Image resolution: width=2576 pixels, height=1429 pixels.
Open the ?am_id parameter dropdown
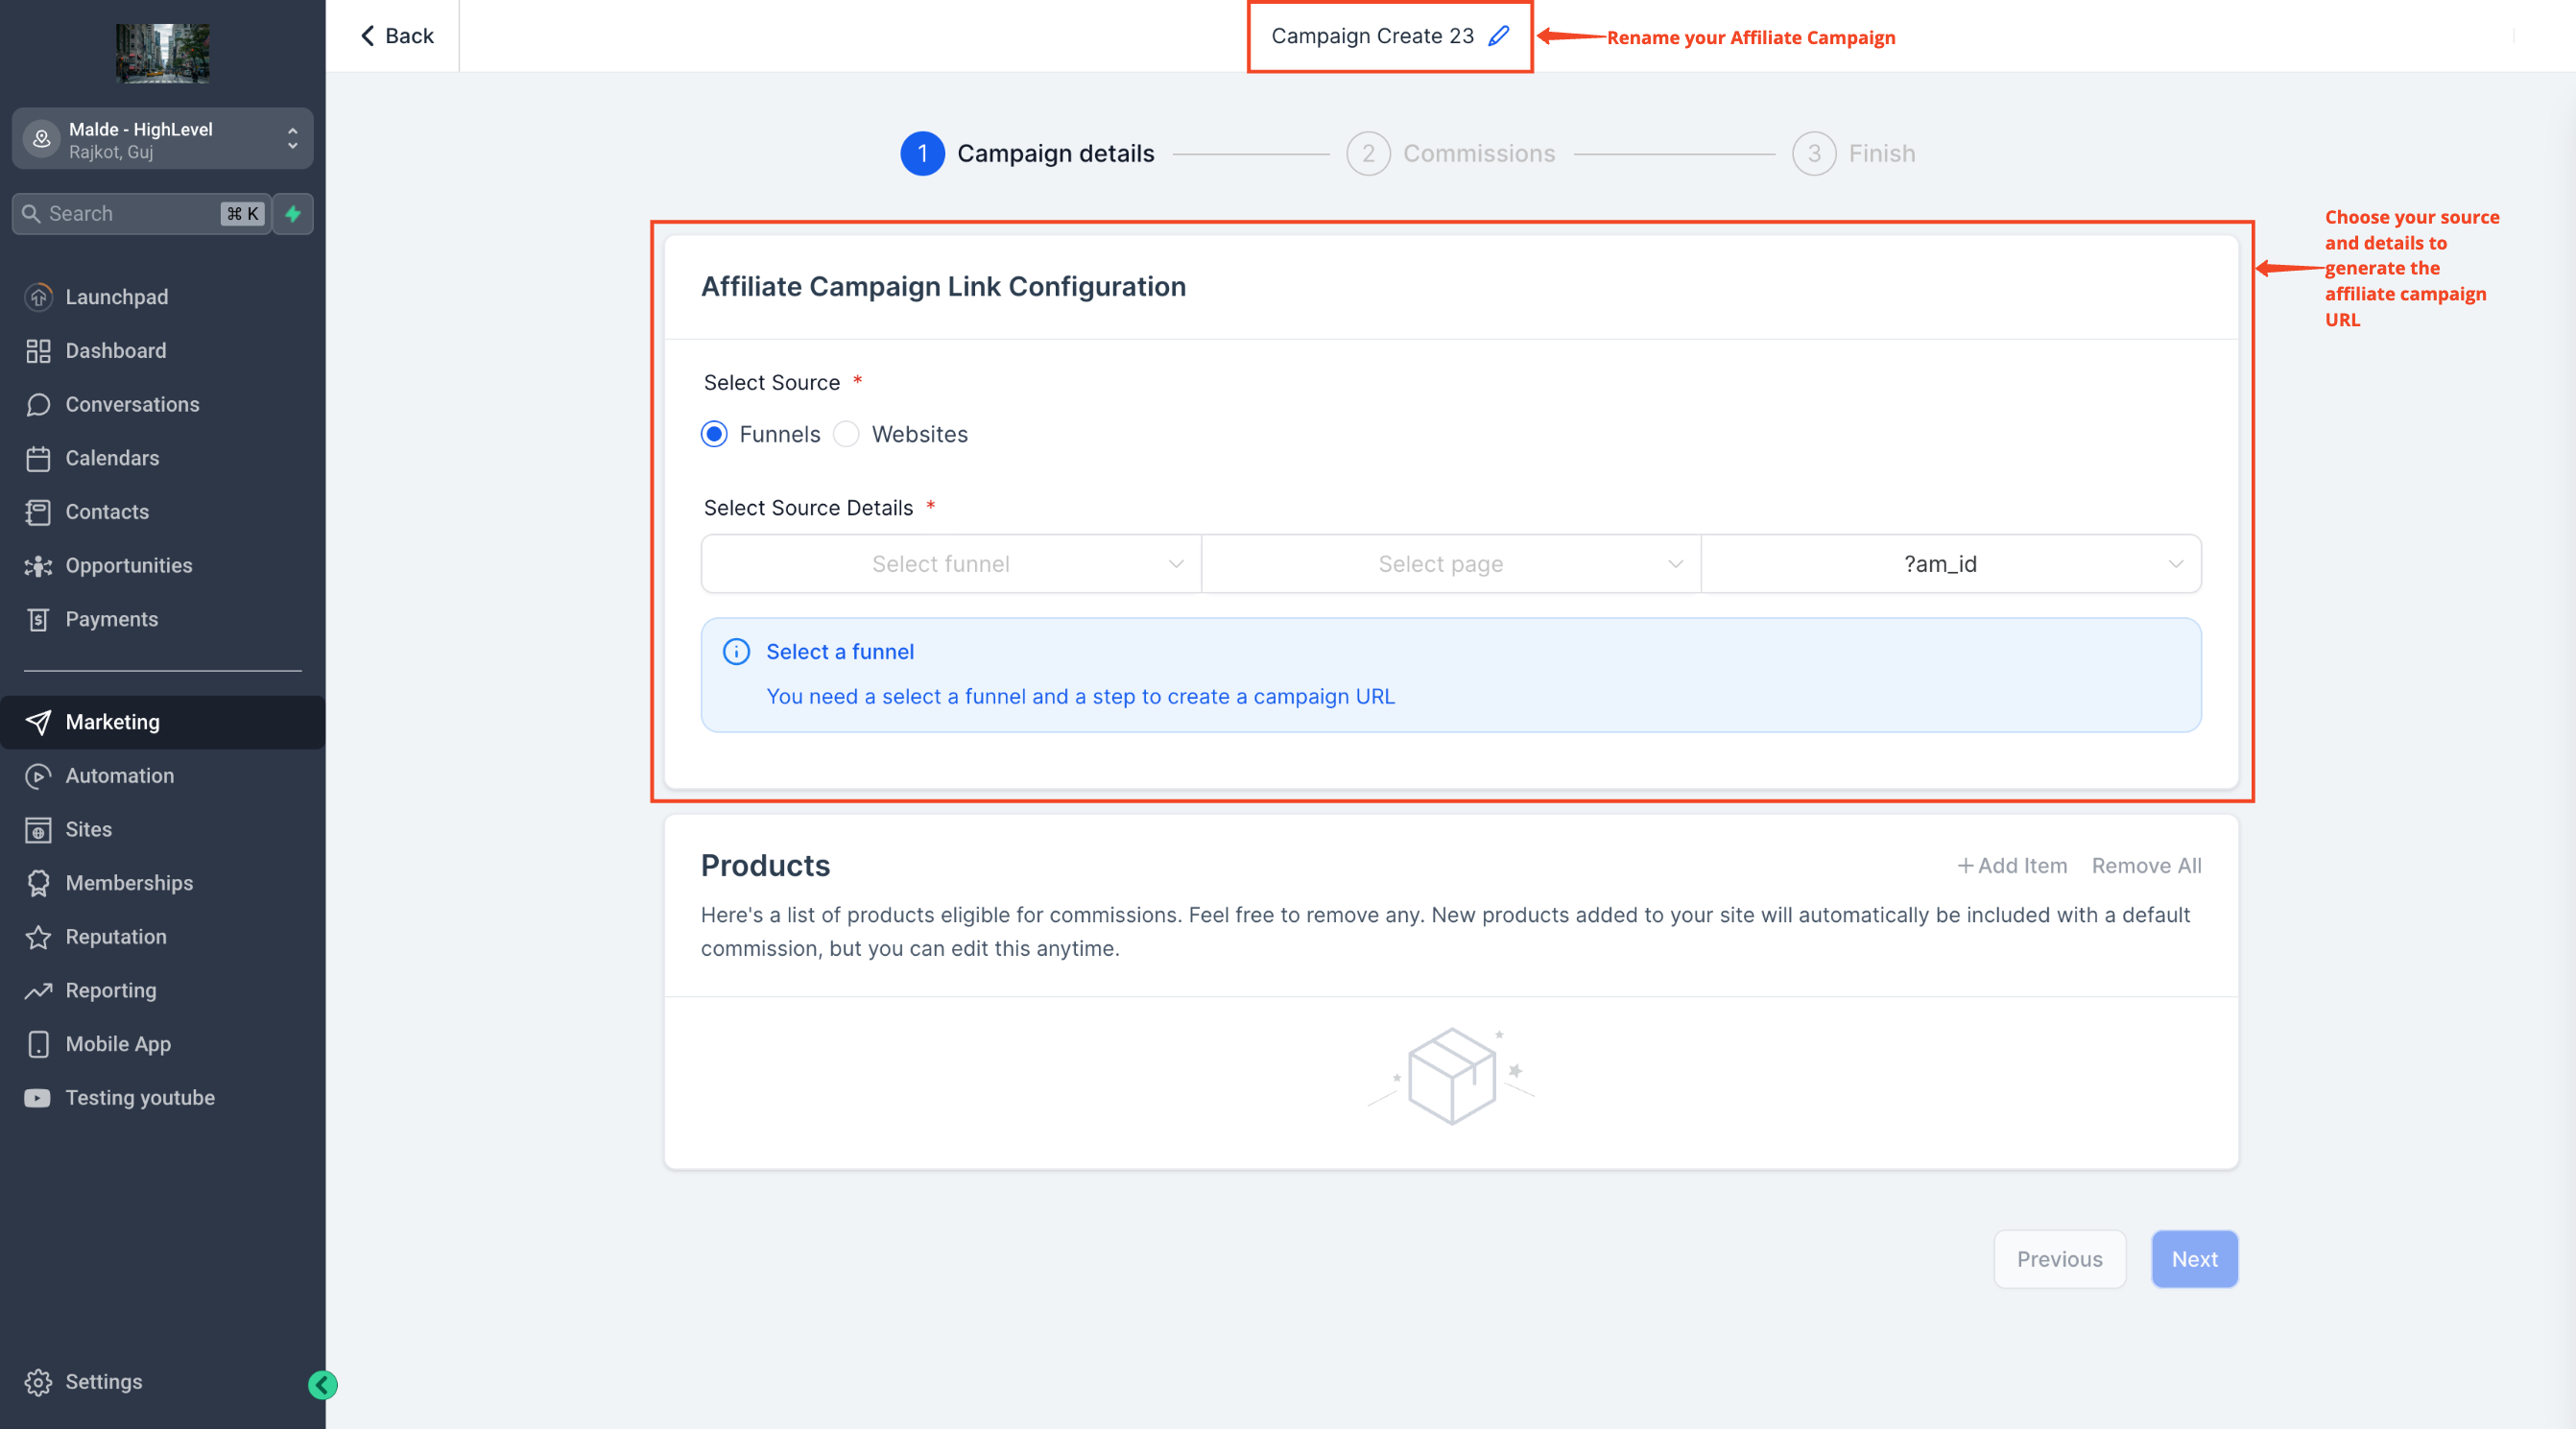click(x=1951, y=564)
